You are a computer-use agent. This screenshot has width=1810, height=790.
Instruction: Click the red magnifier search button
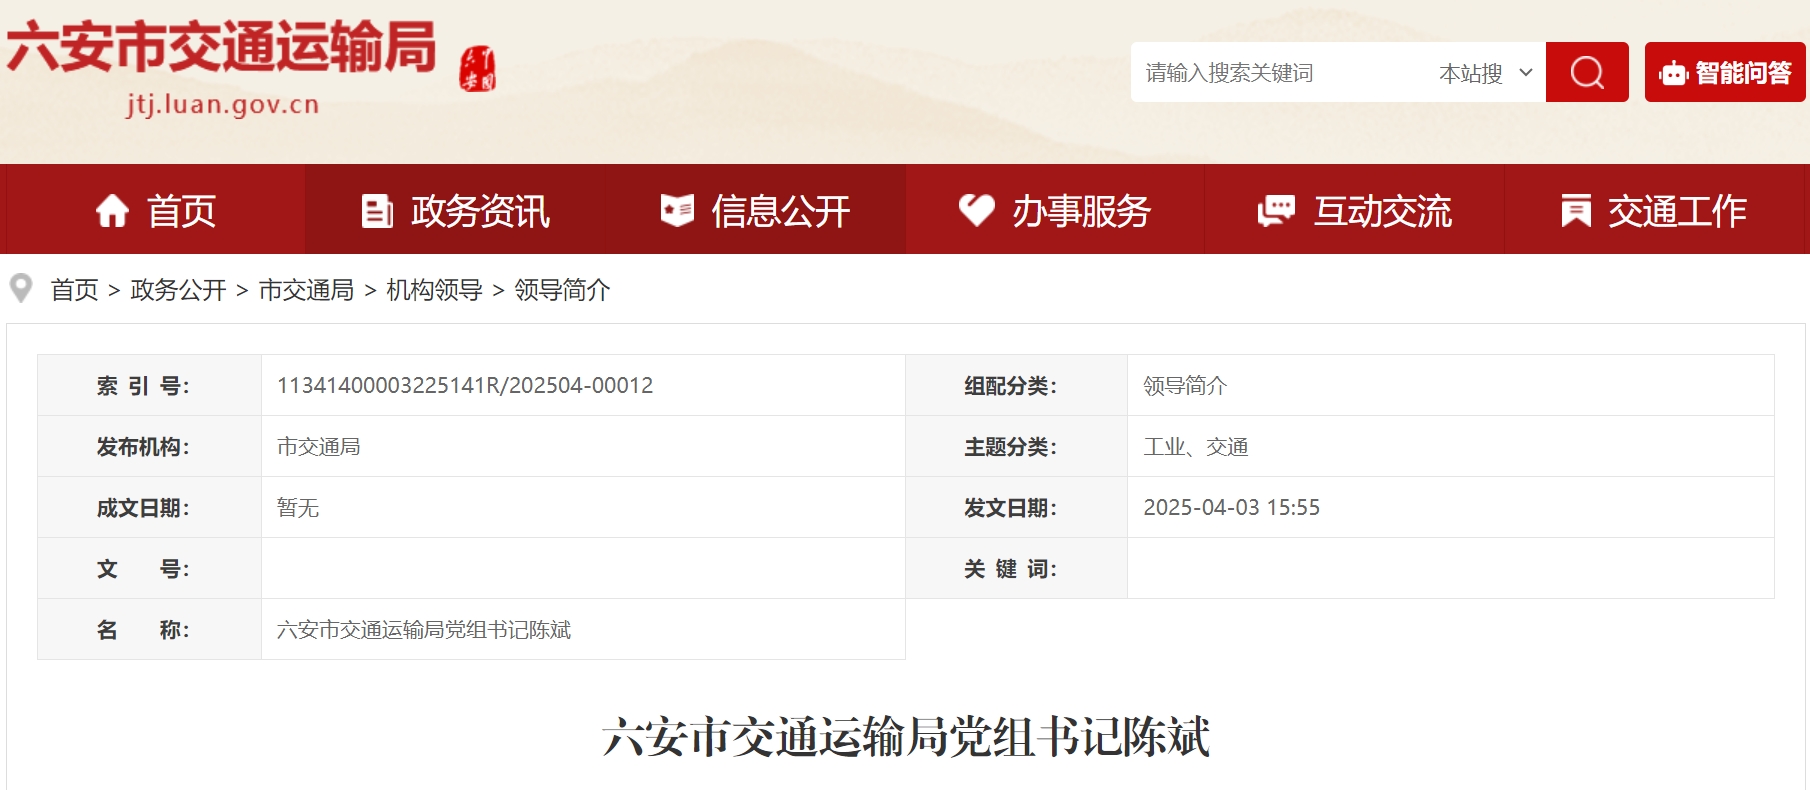pos(1586,72)
